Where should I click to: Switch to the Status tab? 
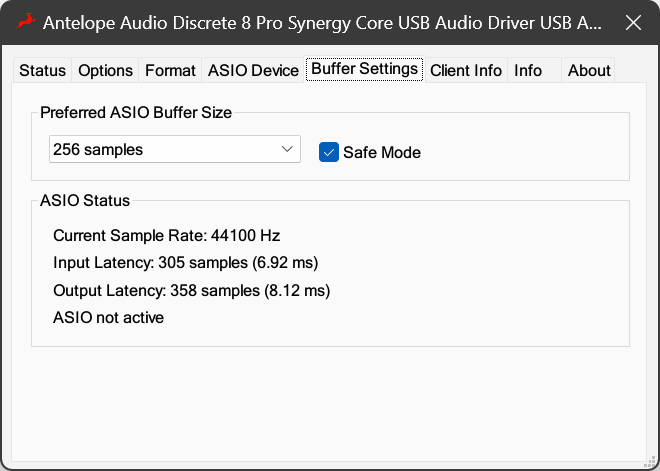[42, 70]
